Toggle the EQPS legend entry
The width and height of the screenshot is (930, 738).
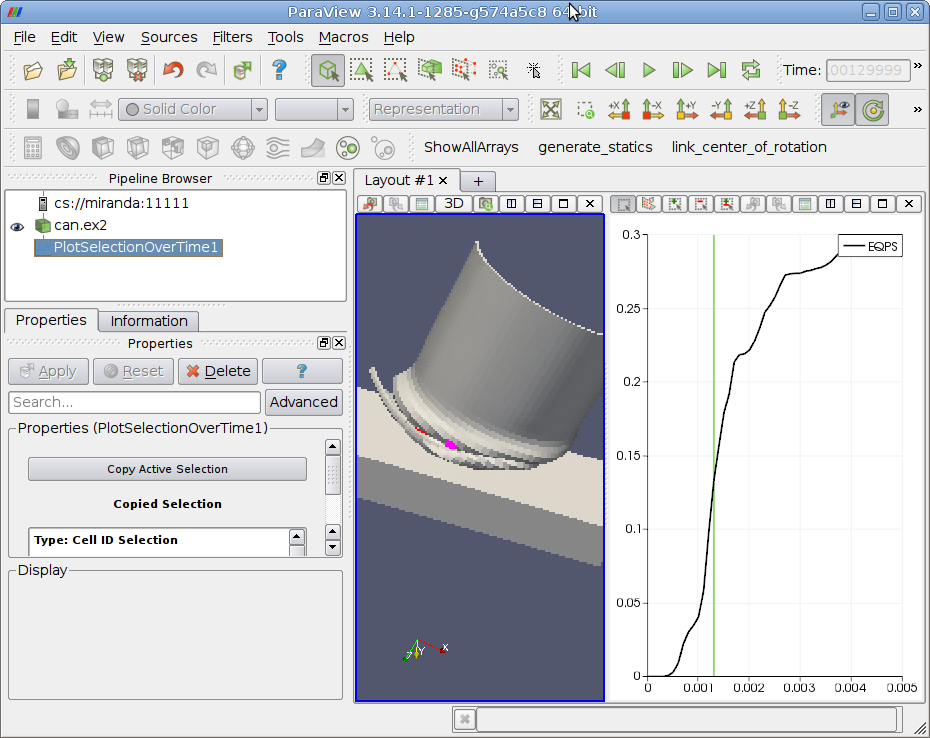coord(870,246)
